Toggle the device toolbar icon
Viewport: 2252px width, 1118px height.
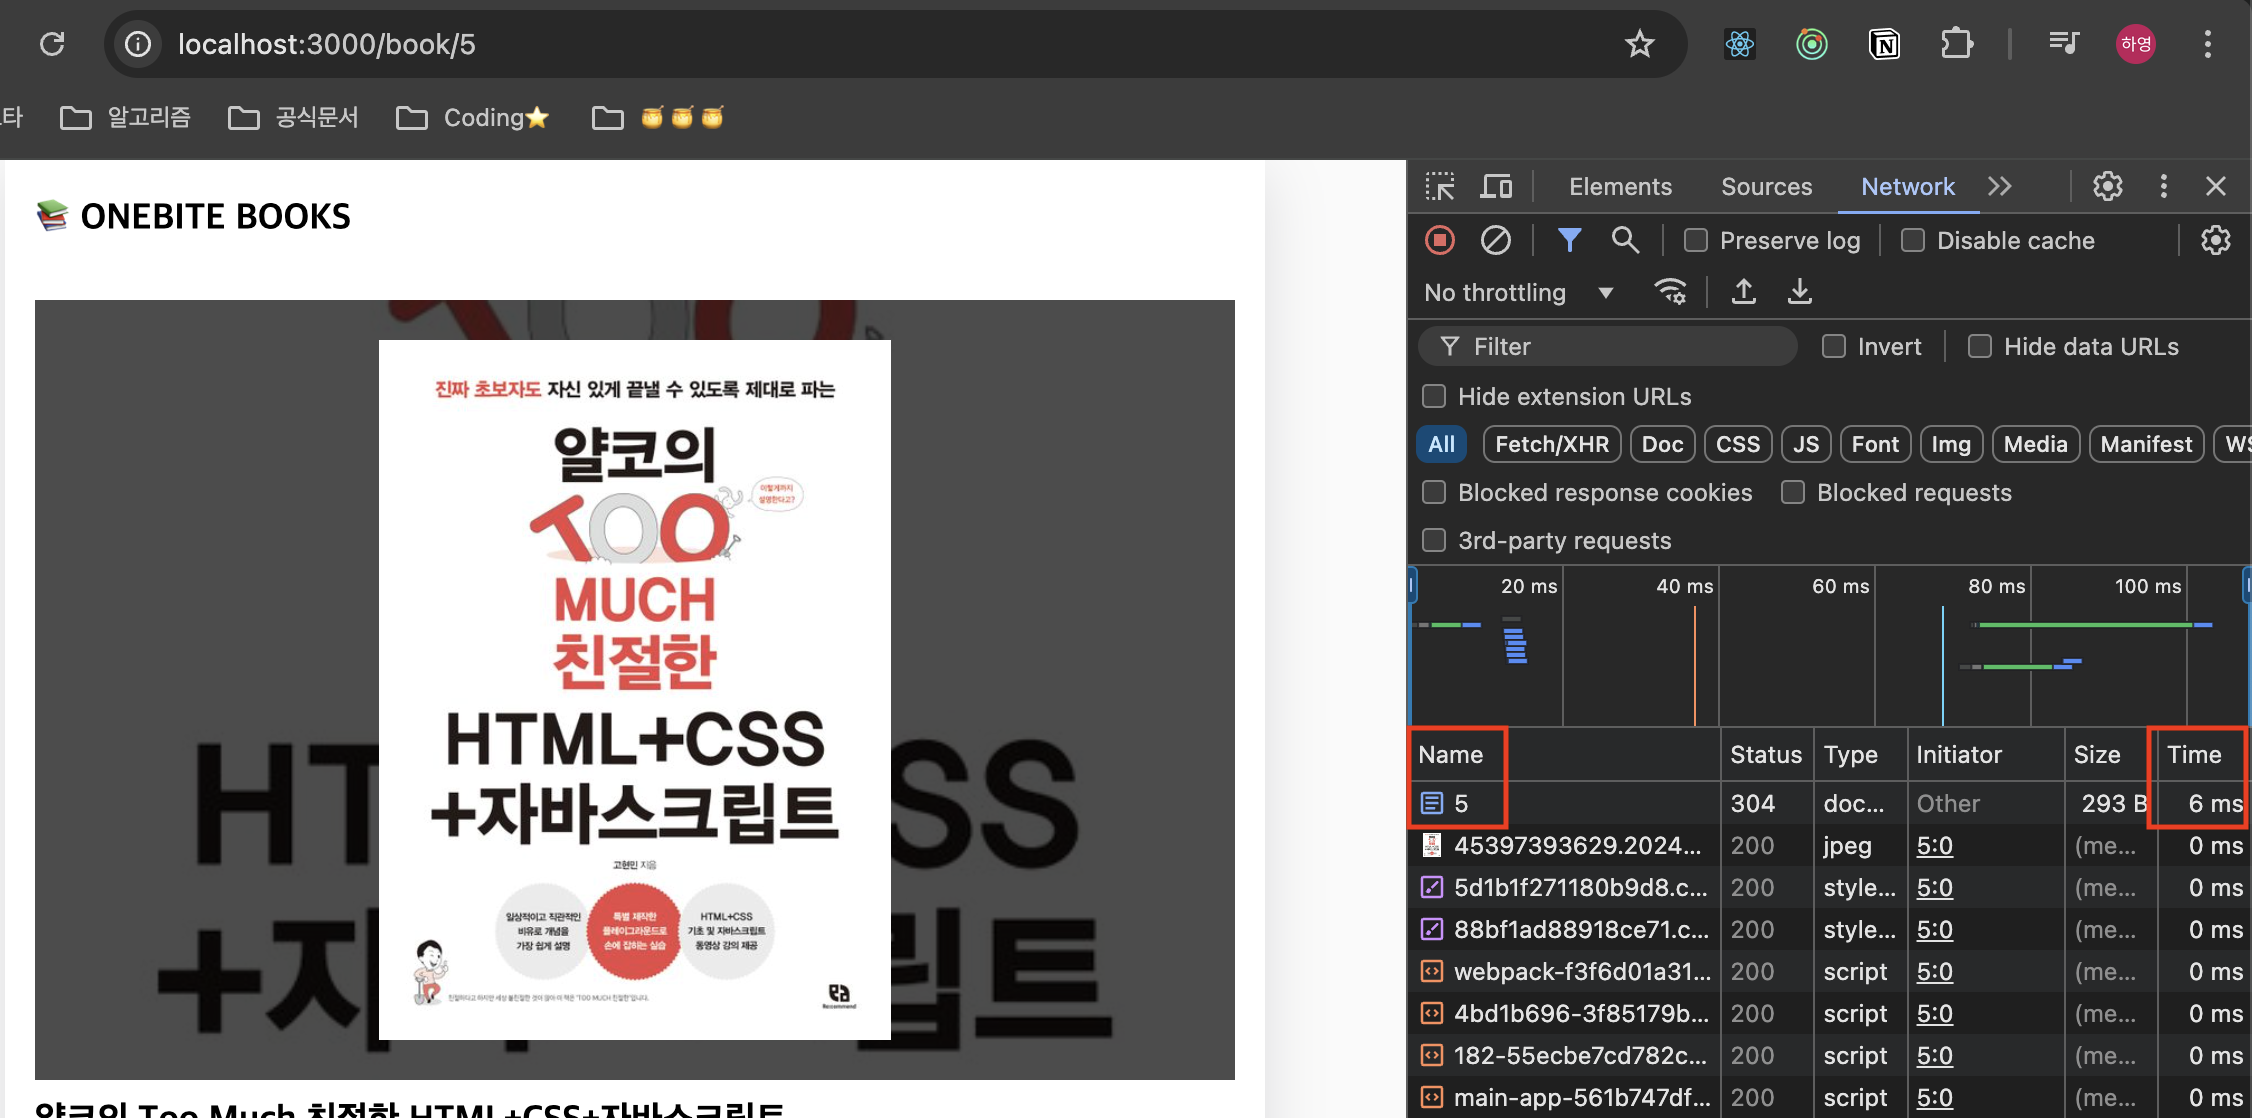point(1496,187)
